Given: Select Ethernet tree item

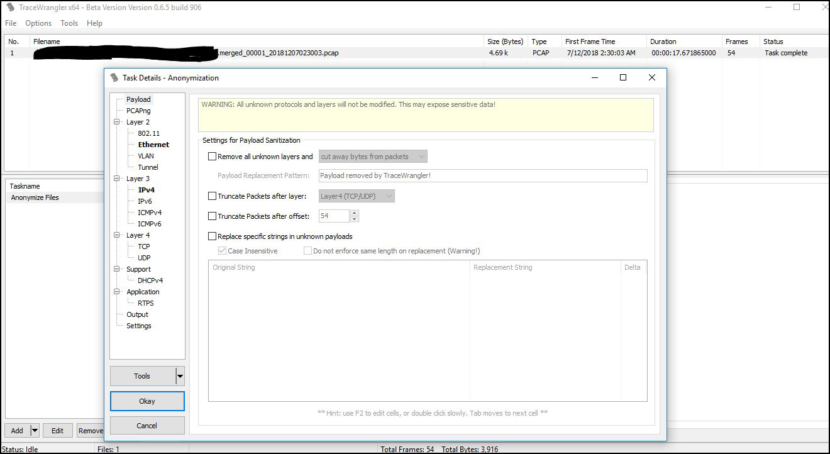Looking at the screenshot, I should coord(154,144).
